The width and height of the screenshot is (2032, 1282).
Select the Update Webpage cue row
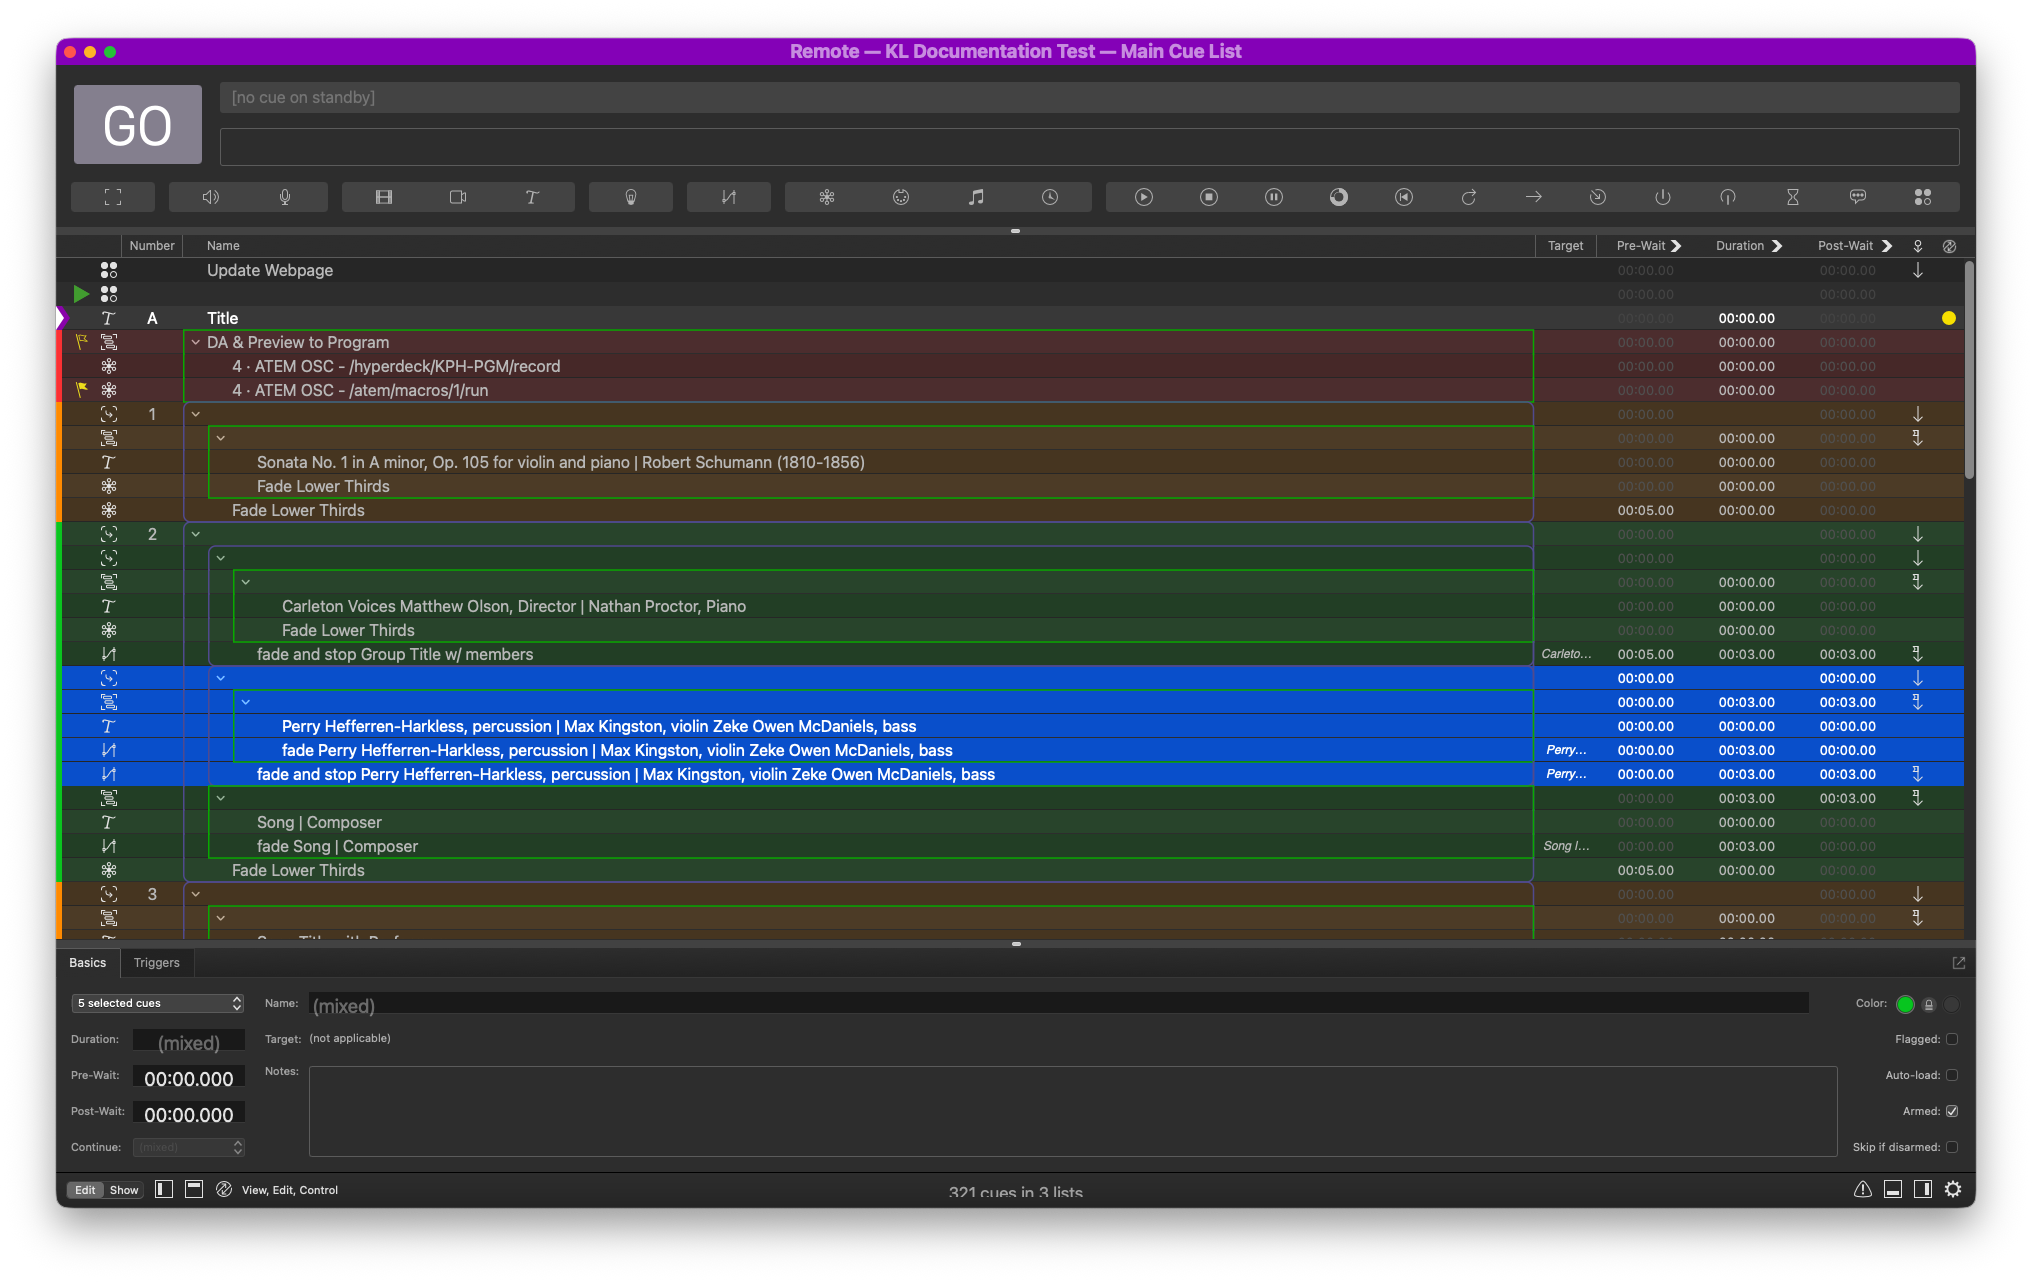[x=1010, y=270]
